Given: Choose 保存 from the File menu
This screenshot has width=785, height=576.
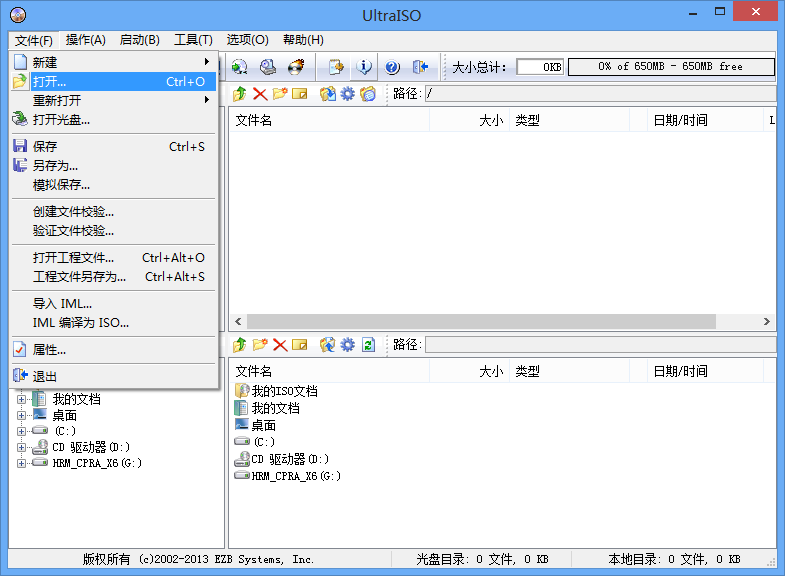Looking at the screenshot, I should 114,147.
